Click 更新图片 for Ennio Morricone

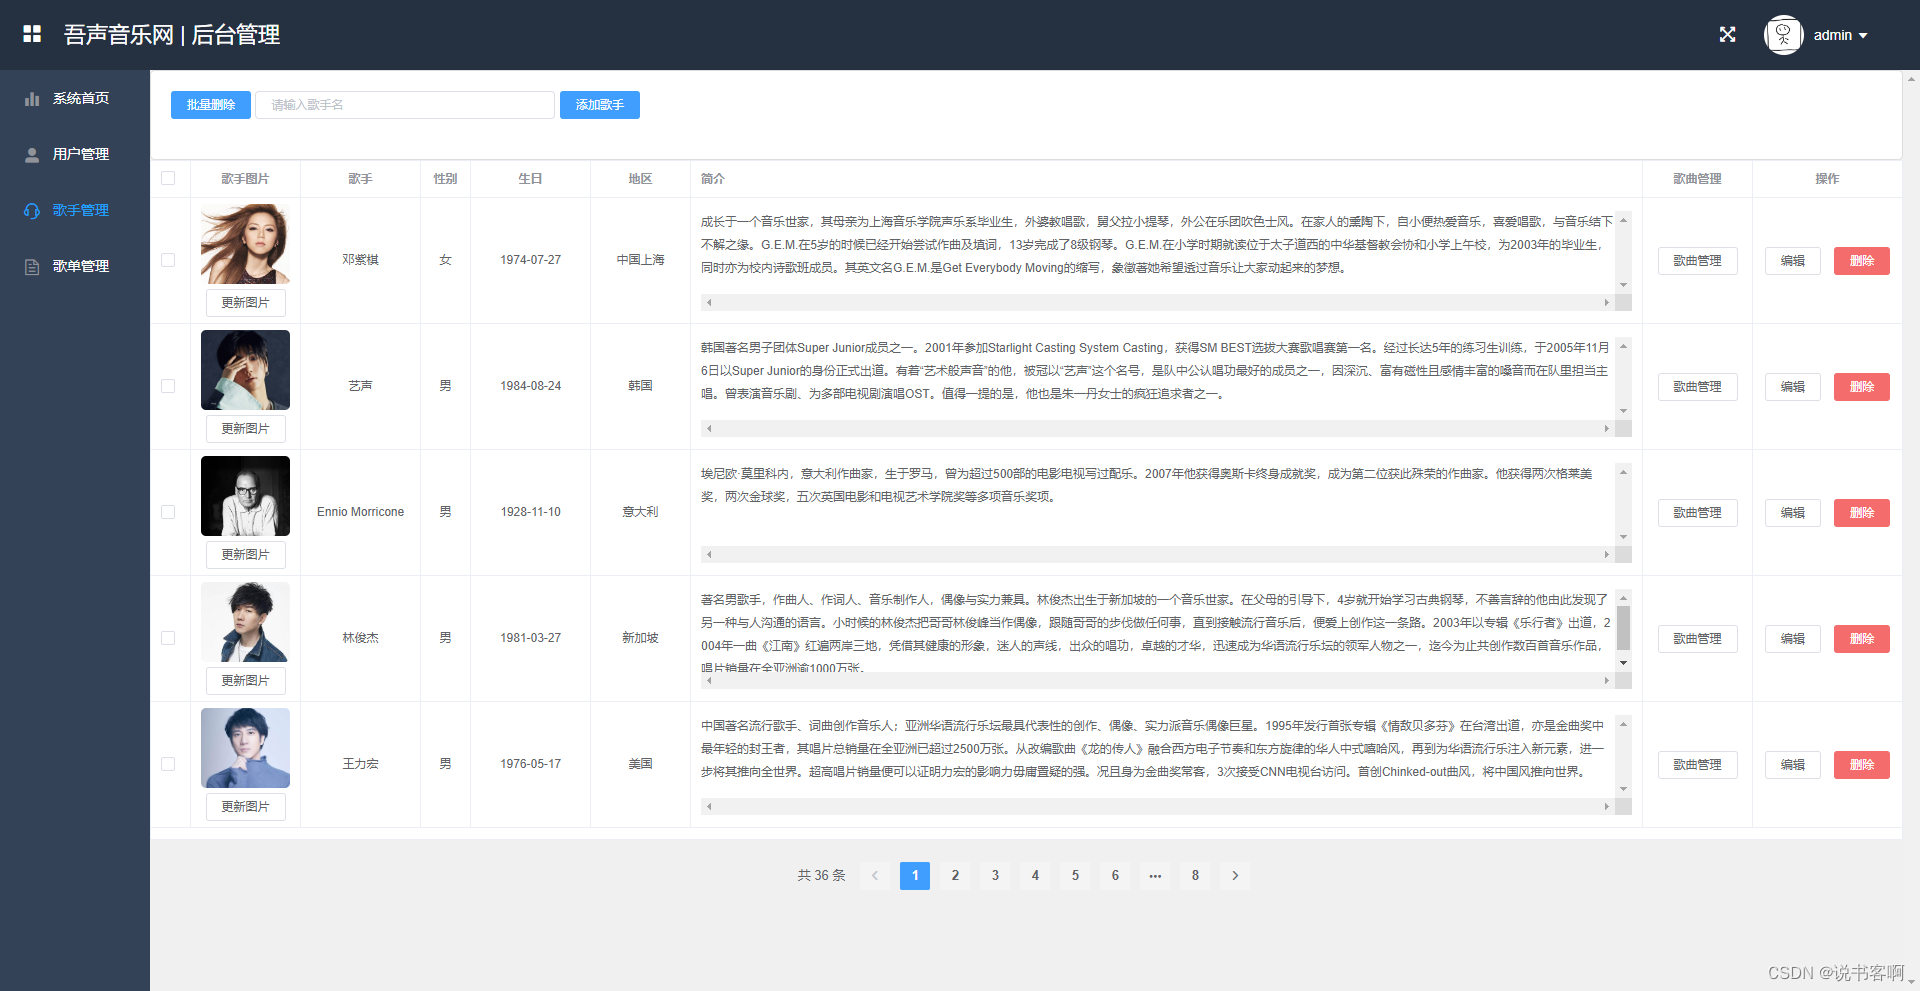(x=246, y=555)
